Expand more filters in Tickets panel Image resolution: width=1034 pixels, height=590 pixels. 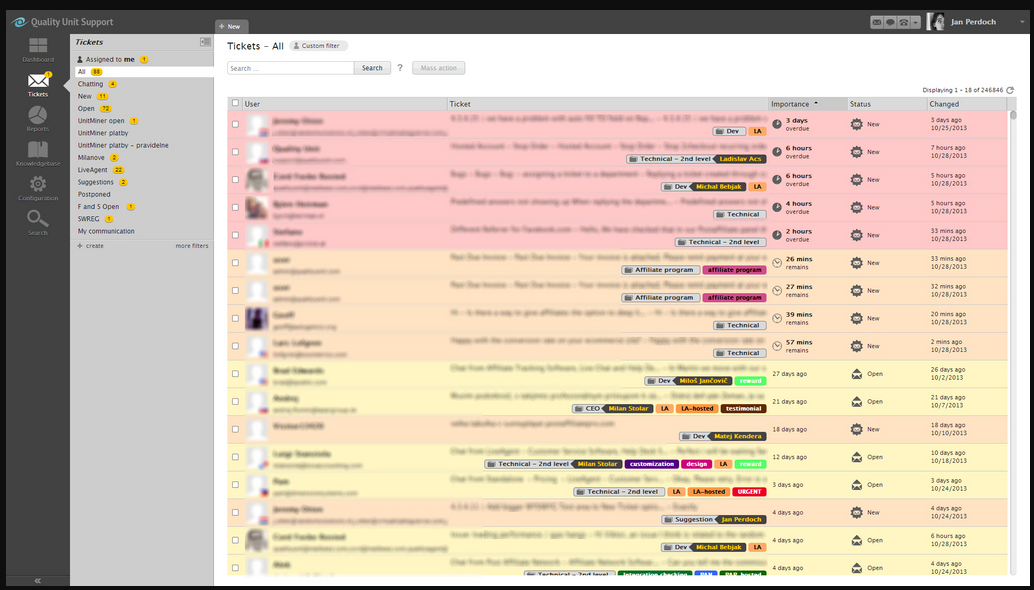pyautogui.click(x=192, y=246)
